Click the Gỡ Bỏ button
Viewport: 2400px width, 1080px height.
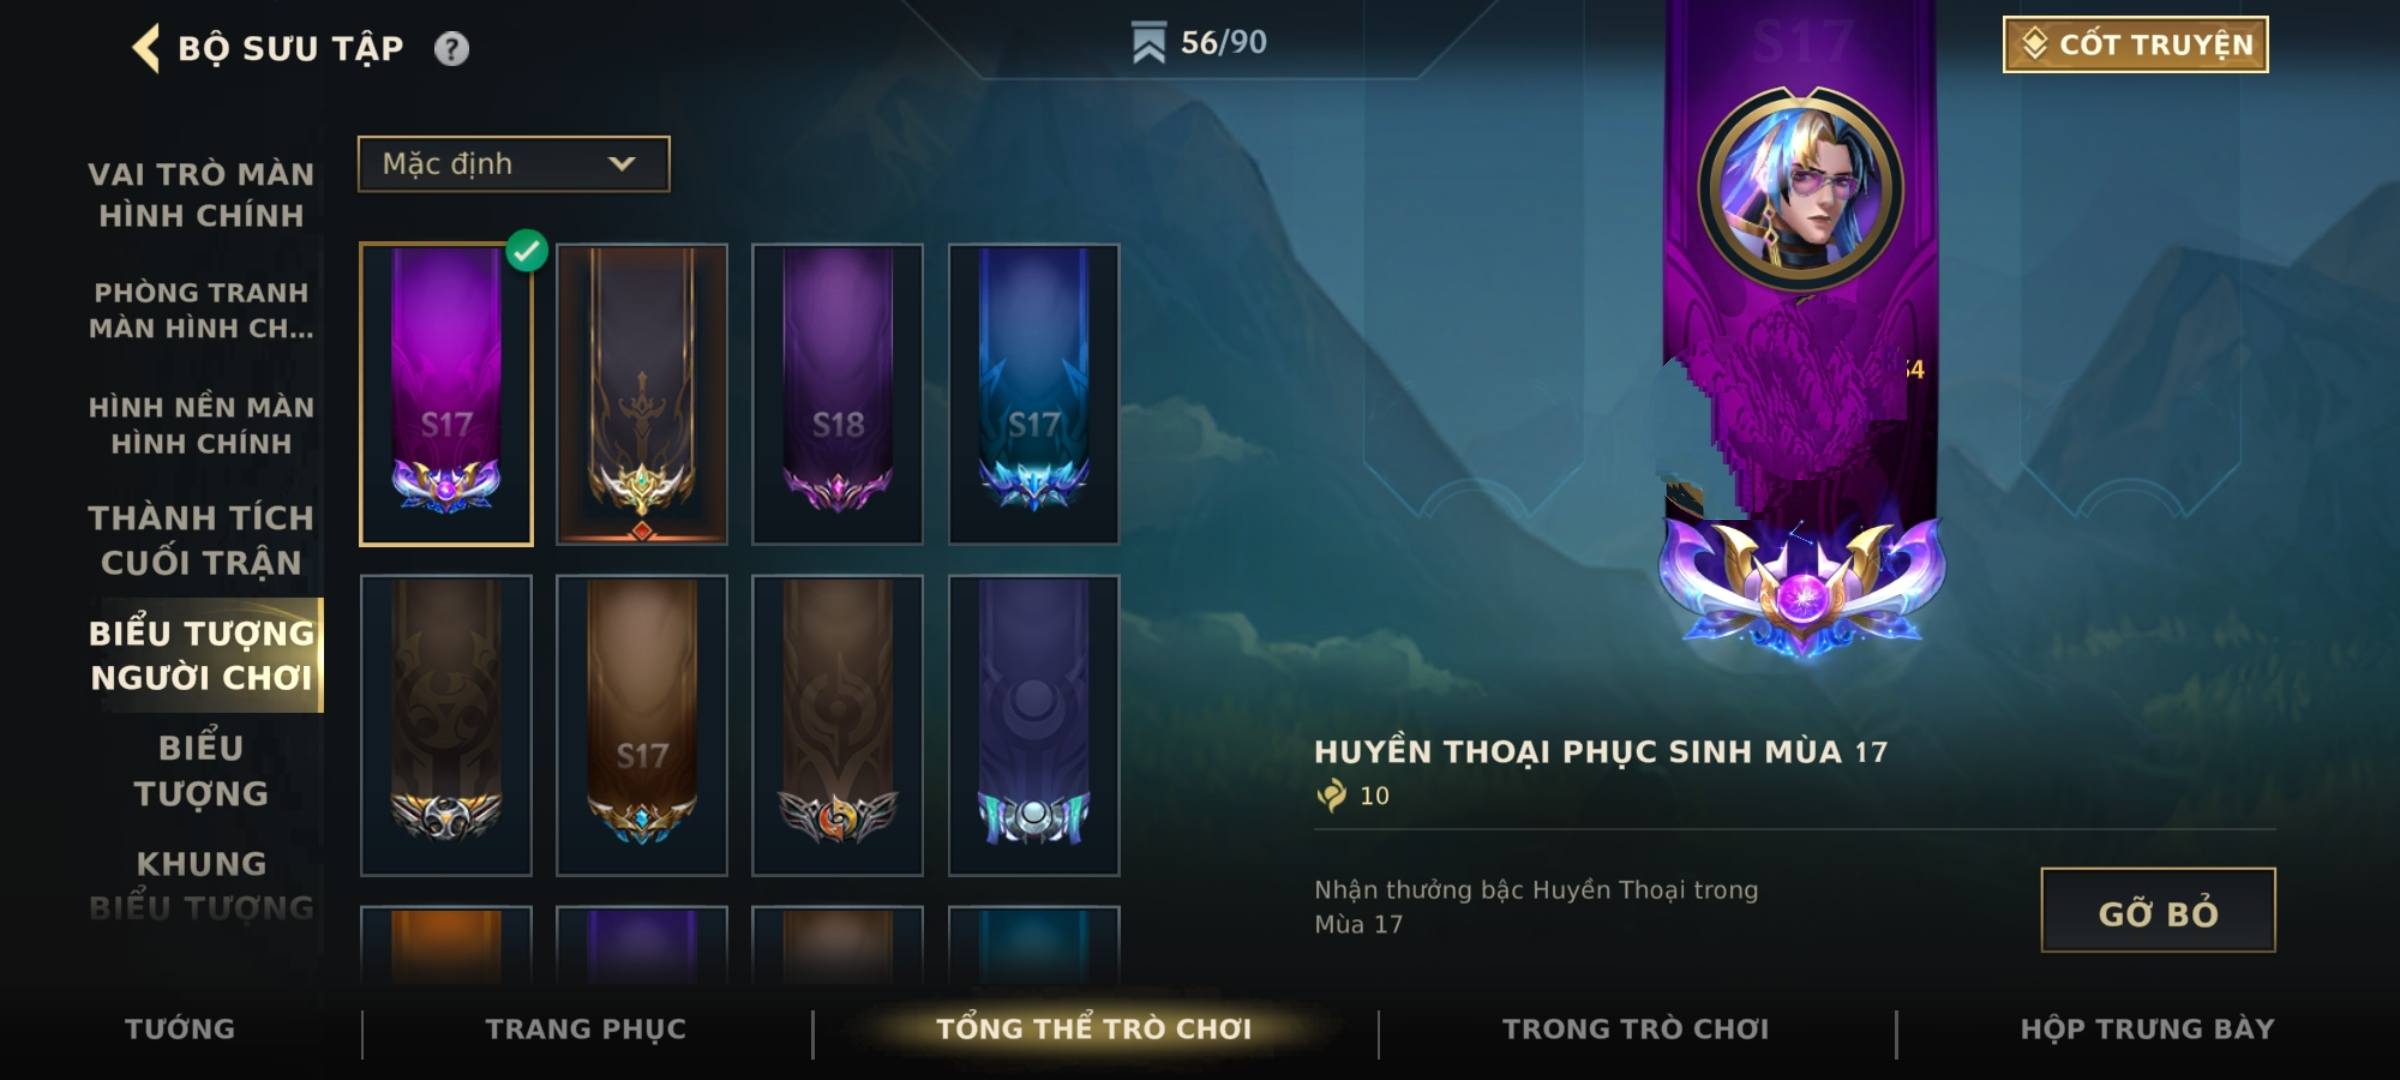click(x=2158, y=911)
